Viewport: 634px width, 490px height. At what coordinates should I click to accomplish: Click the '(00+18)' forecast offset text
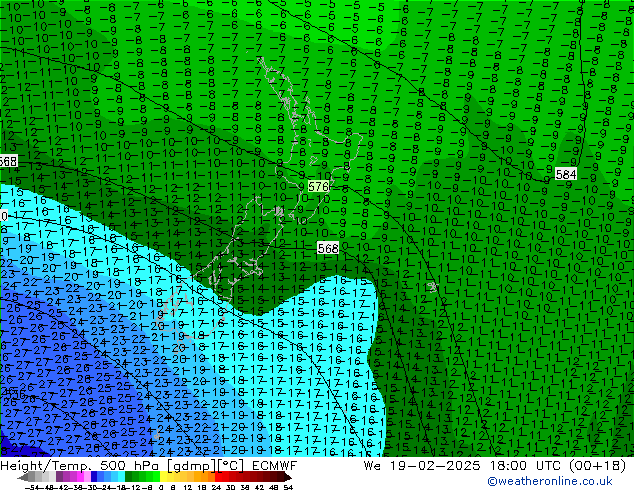tap(598, 465)
